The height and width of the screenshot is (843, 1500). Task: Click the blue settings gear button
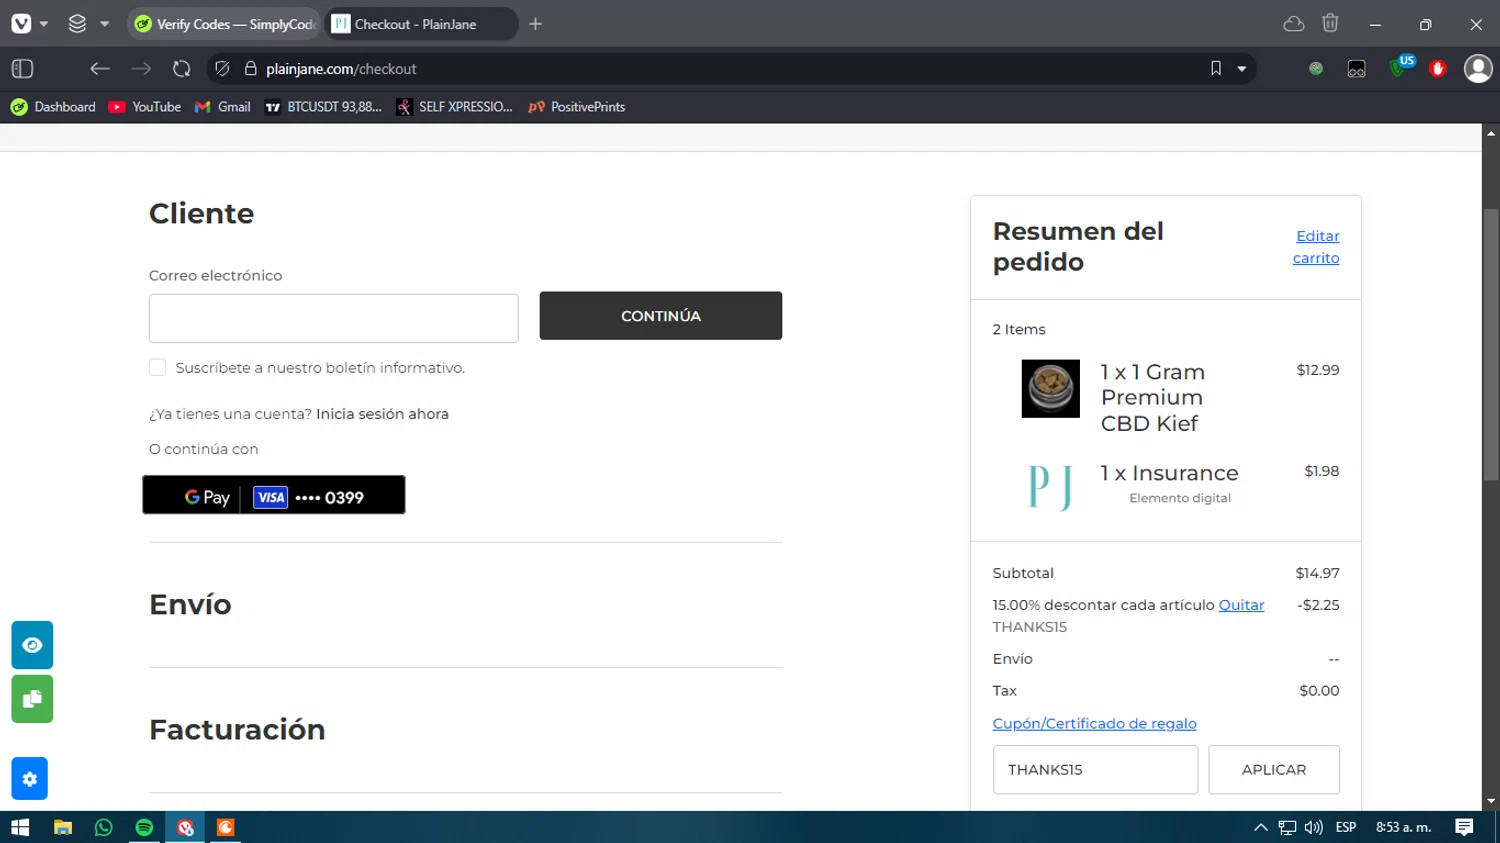[x=30, y=779]
